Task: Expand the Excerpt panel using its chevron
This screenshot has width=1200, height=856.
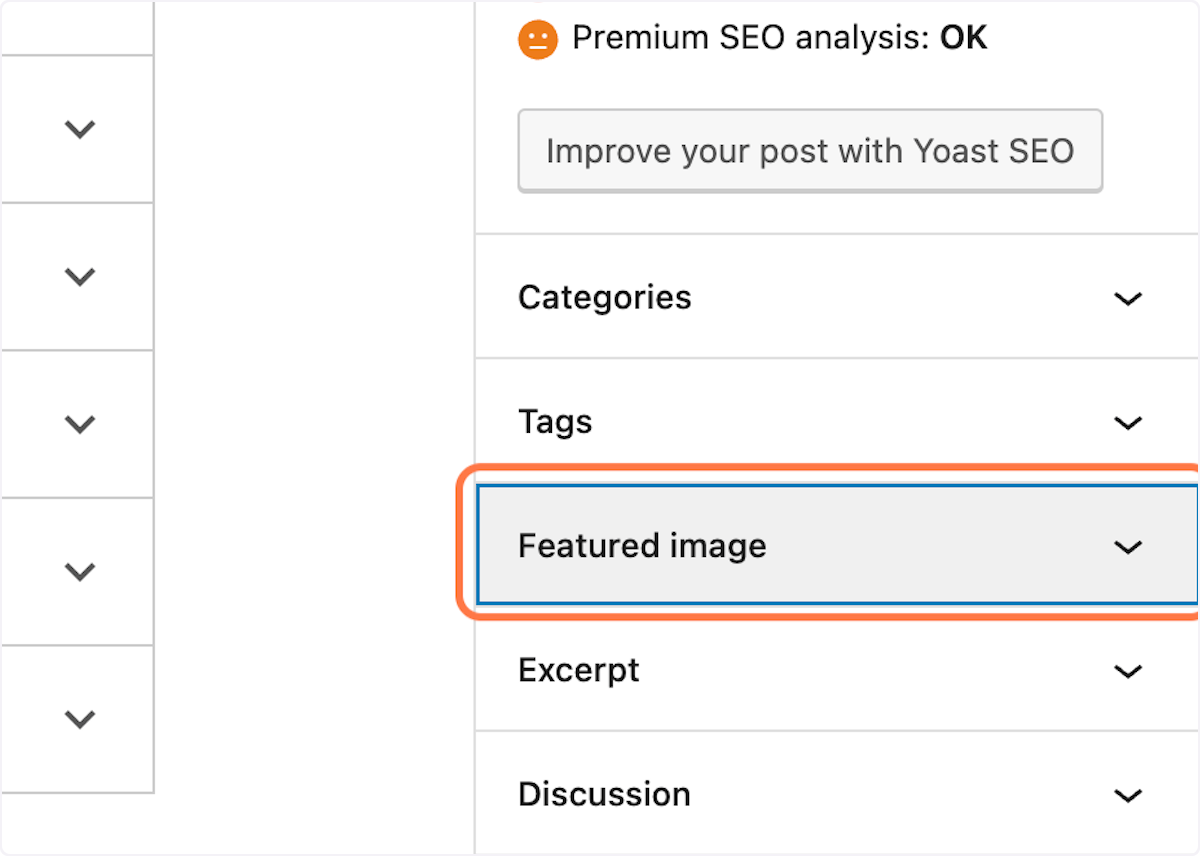Action: (x=1128, y=671)
